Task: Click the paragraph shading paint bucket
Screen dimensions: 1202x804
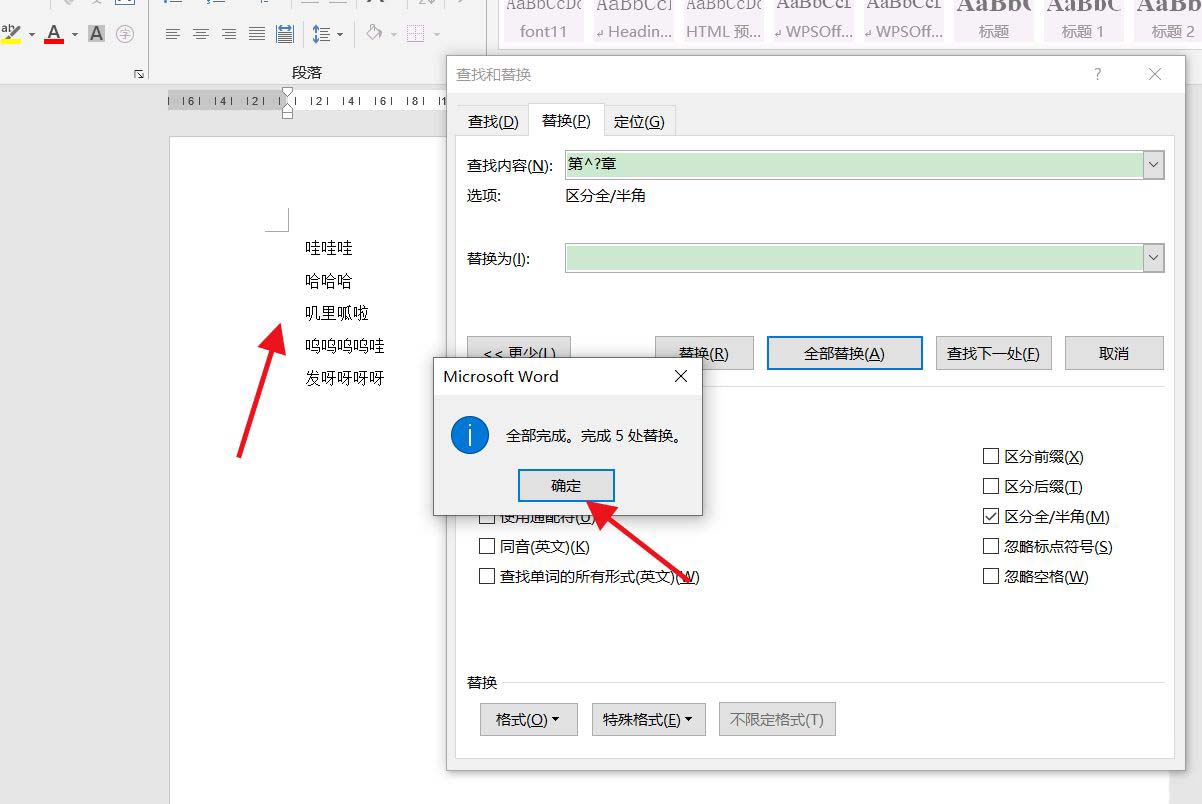Action: [374, 34]
